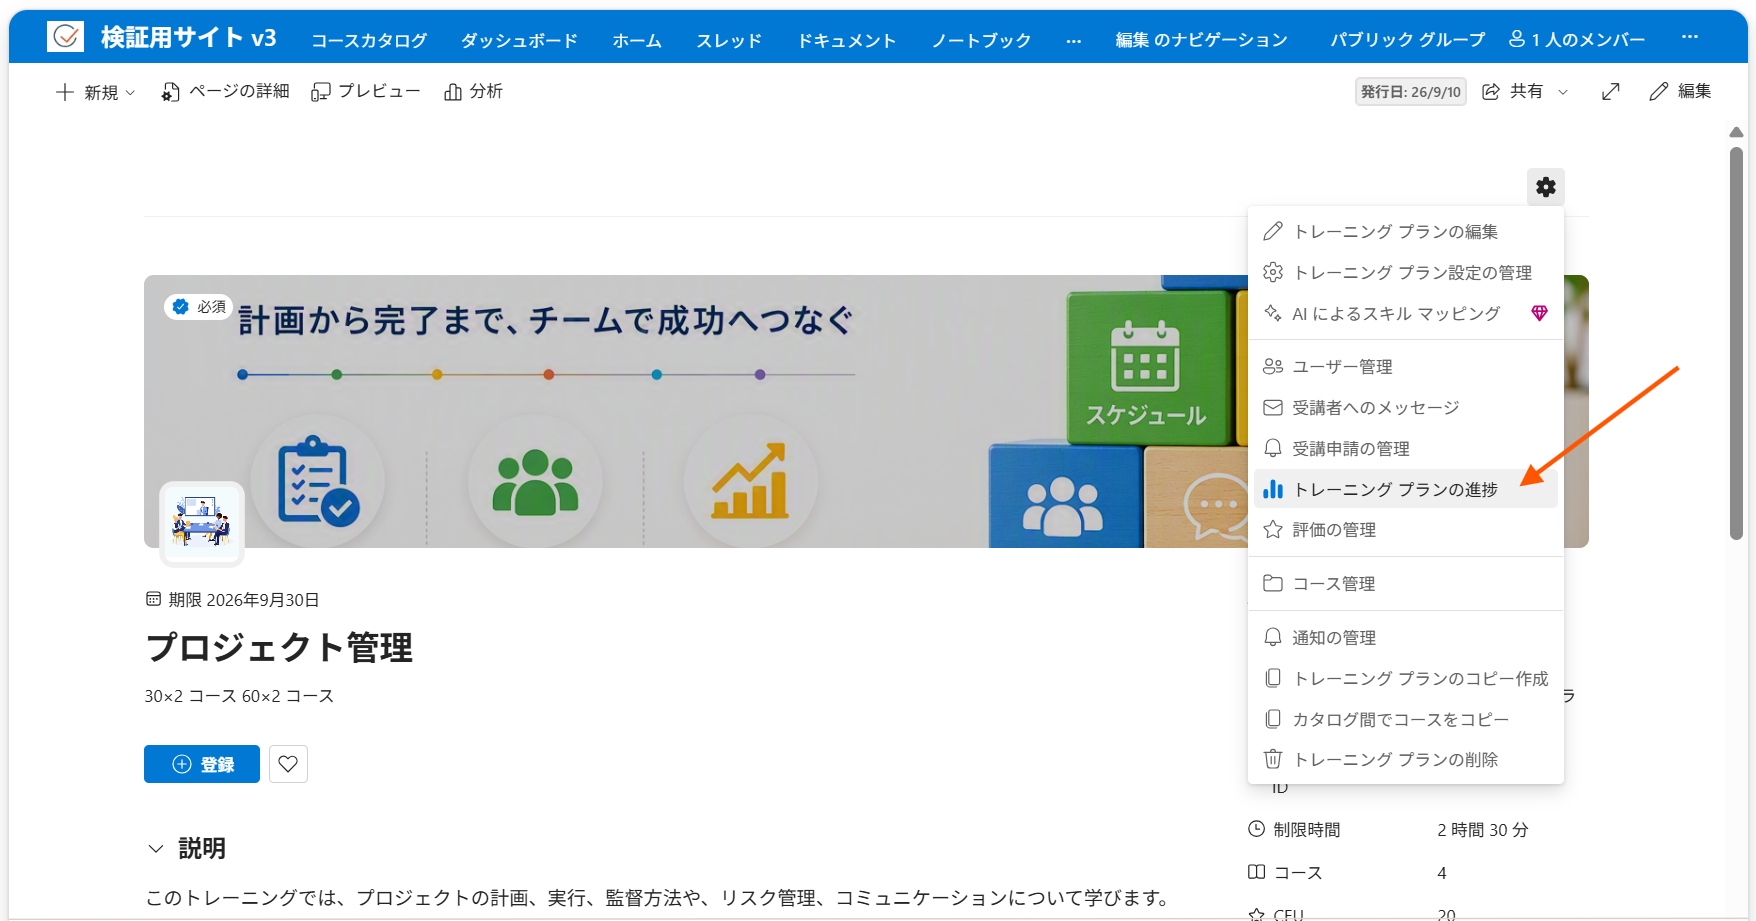The image size is (1756, 921).
Task: Open the site header more options ellipsis
Action: (1690, 37)
